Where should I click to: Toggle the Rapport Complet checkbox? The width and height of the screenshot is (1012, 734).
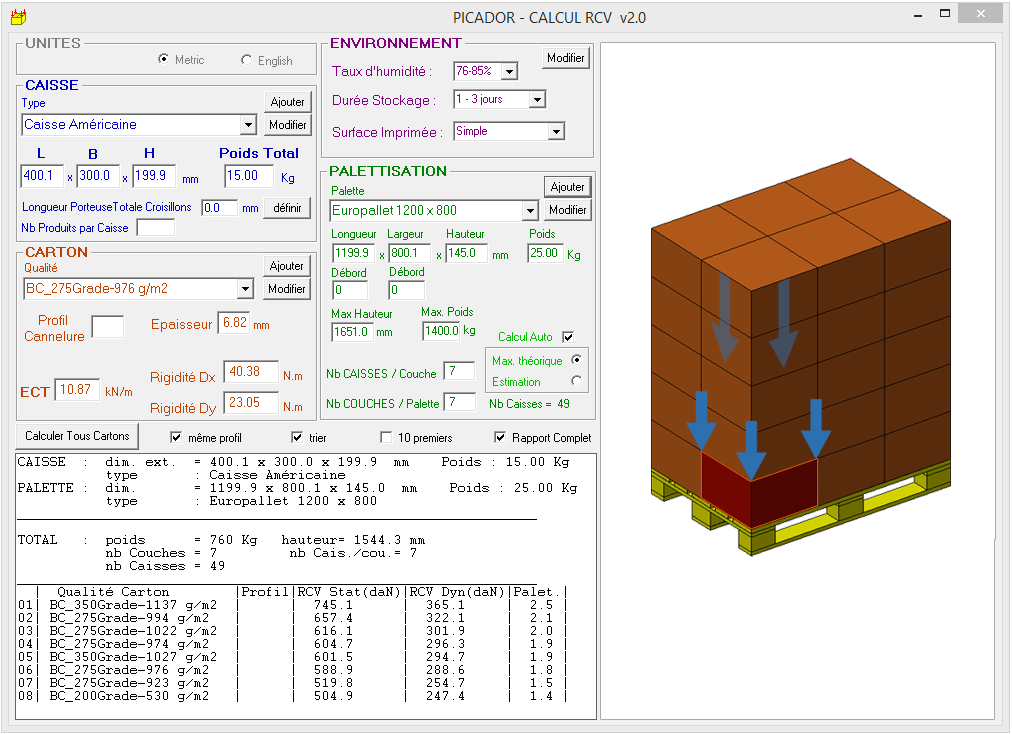500,438
